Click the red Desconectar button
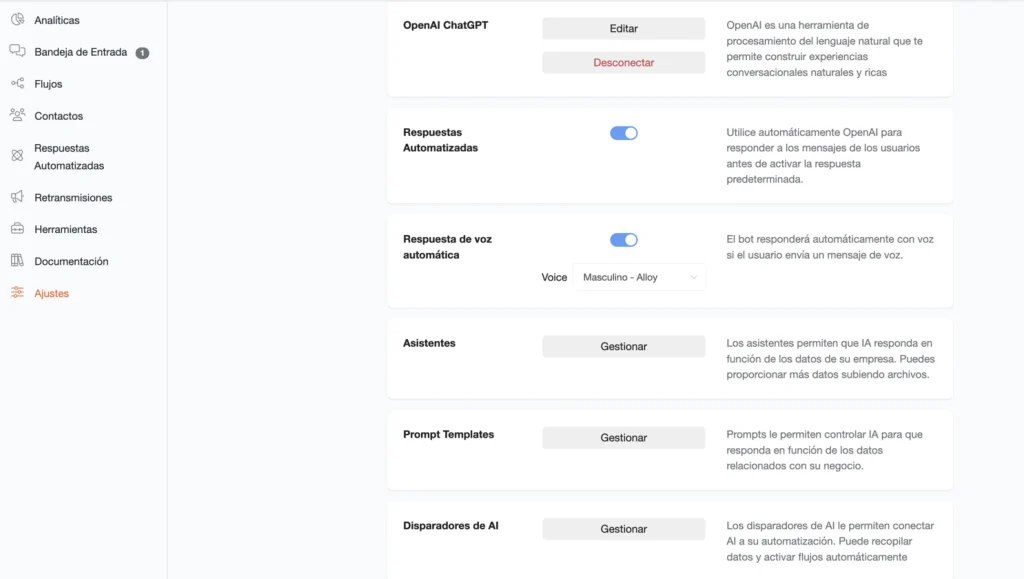Viewport: 1024px width, 579px height. coord(624,63)
